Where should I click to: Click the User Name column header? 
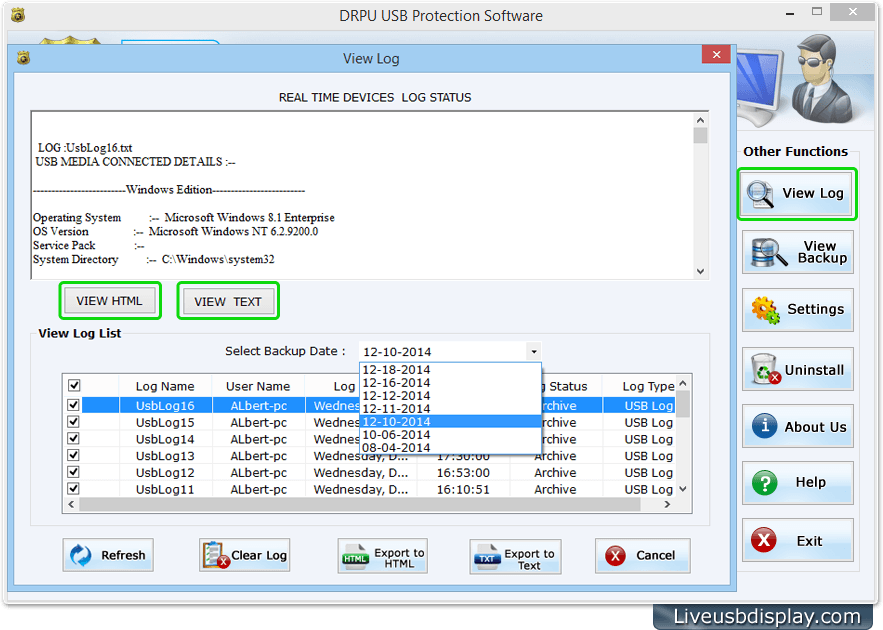coord(258,386)
